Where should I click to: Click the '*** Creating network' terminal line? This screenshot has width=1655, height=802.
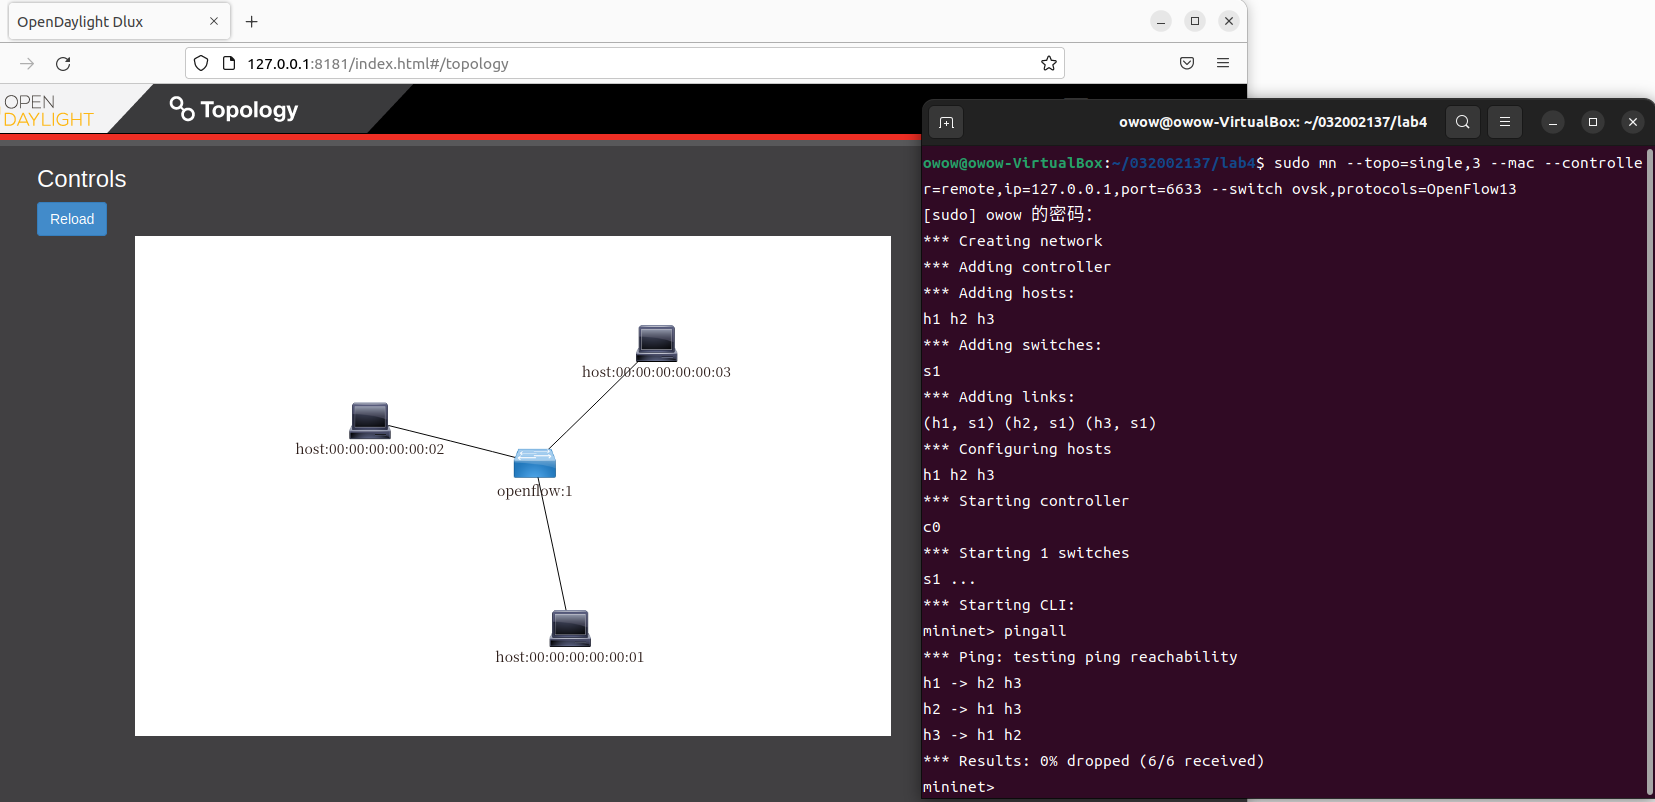coord(1013,241)
